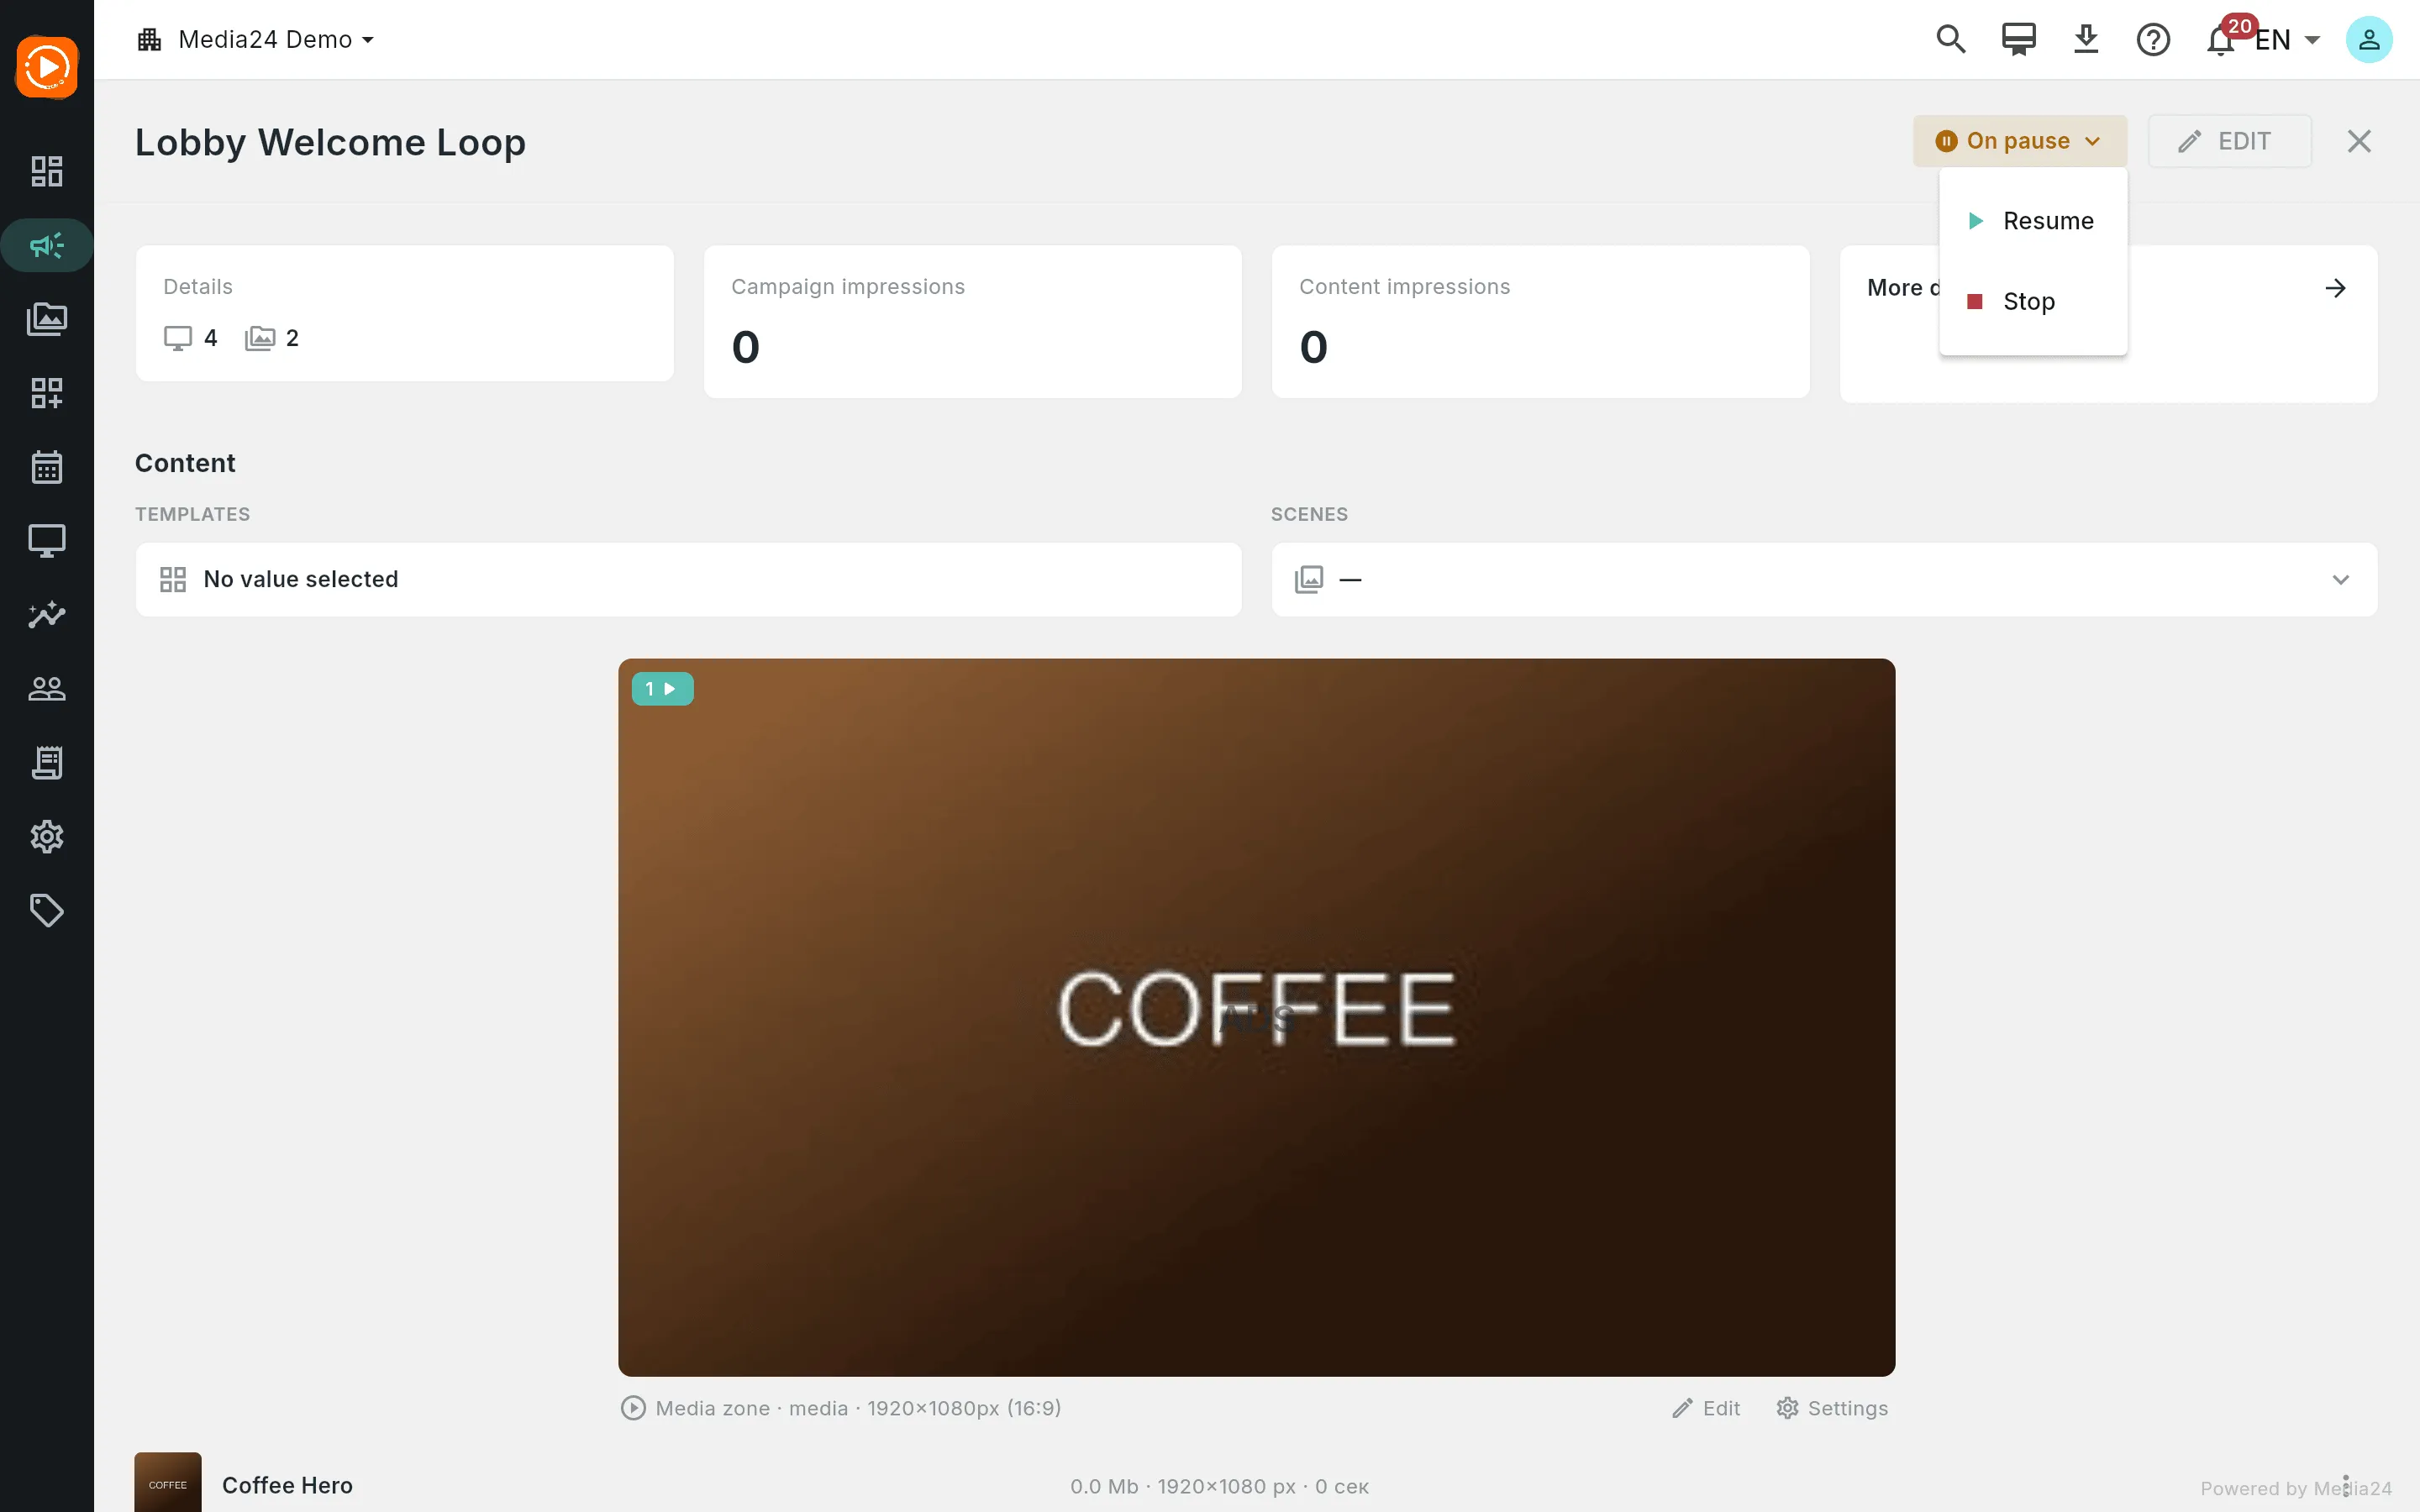2420x1512 pixels.
Task: Open the Coffee Hero more options menu
Action: pos(2345,1485)
